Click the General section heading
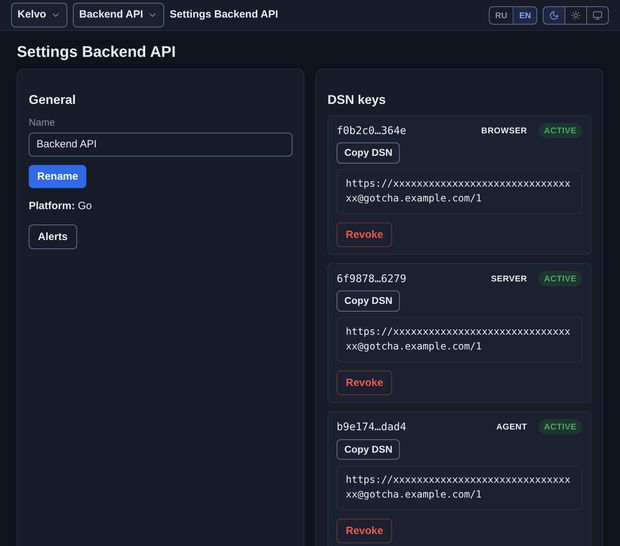This screenshot has width=620, height=546. click(x=52, y=100)
